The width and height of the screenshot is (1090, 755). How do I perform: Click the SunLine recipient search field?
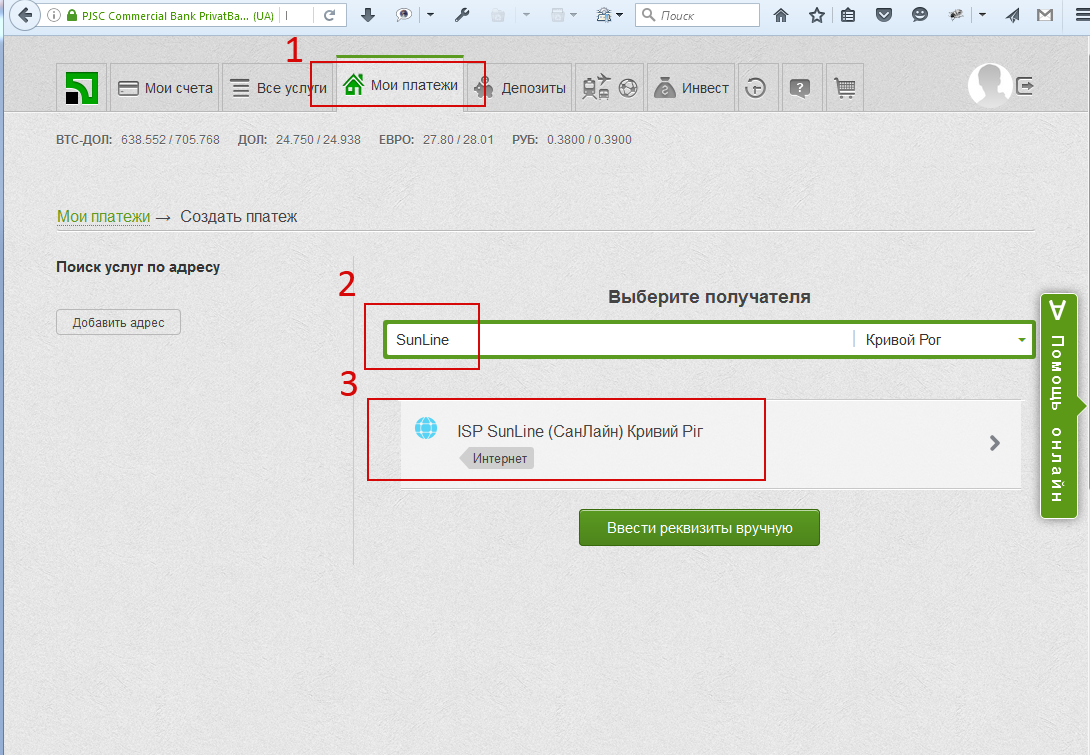point(619,340)
